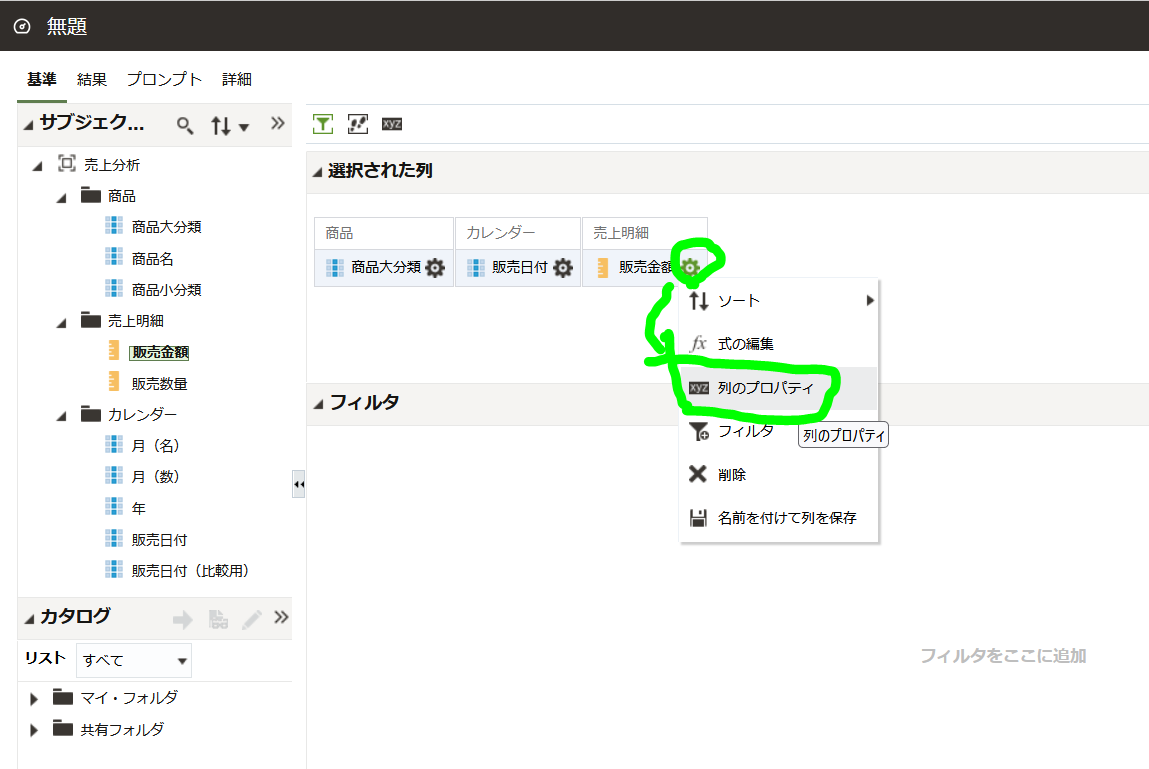Click the カレンダー table header in selected columns
The height and width of the screenshot is (769, 1149).
point(517,233)
